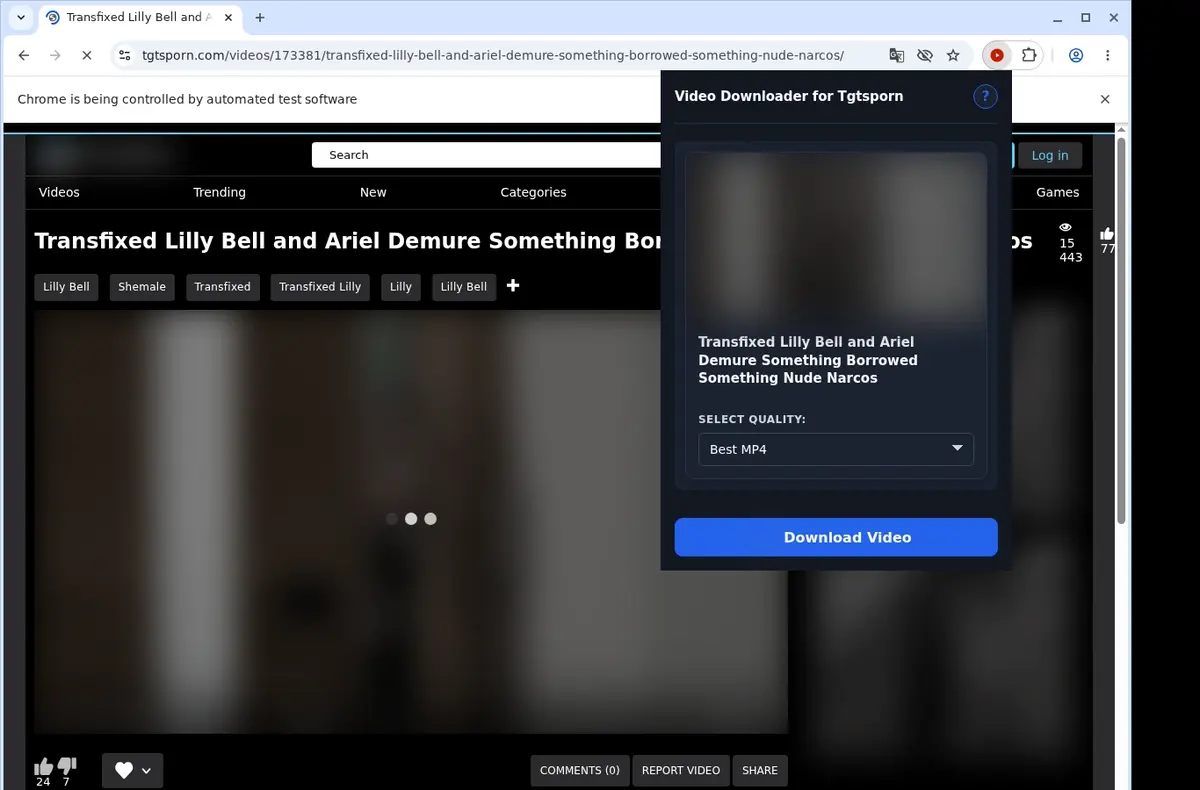The width and height of the screenshot is (1200, 790).
Task: Open Chrome's three-dot menu
Action: click(x=1108, y=56)
